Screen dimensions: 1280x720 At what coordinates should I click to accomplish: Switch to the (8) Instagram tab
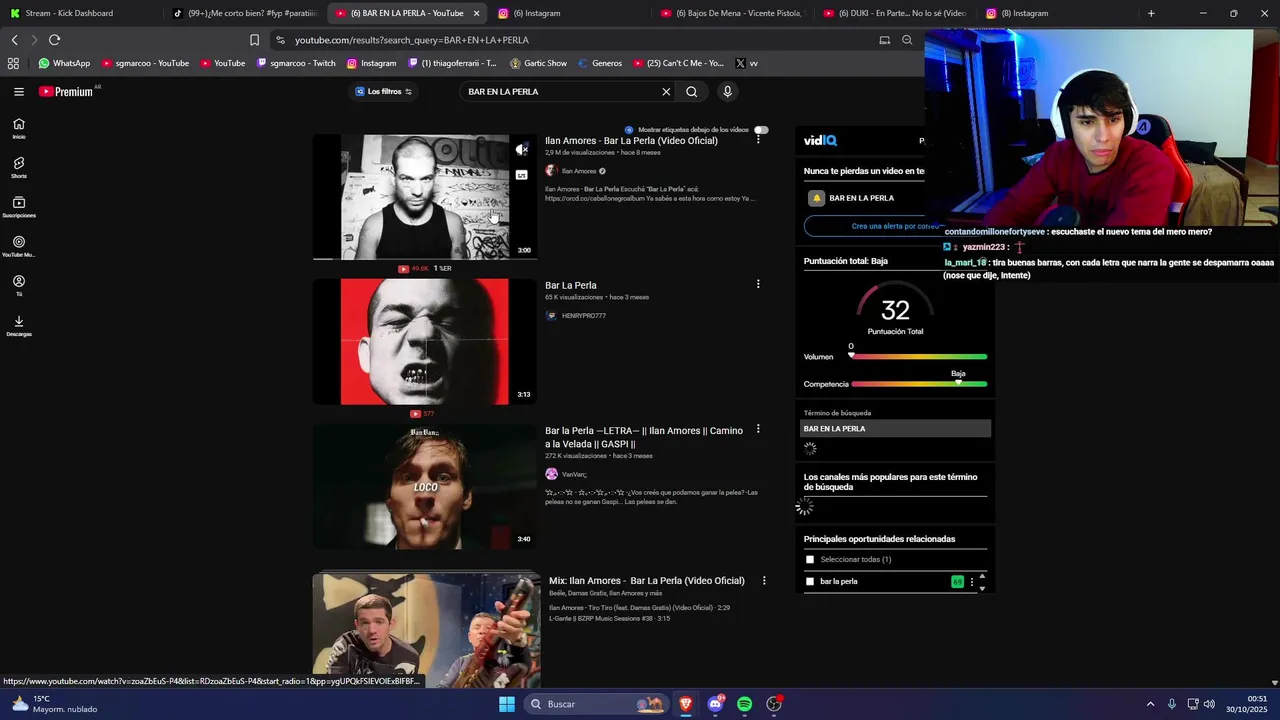(1058, 13)
